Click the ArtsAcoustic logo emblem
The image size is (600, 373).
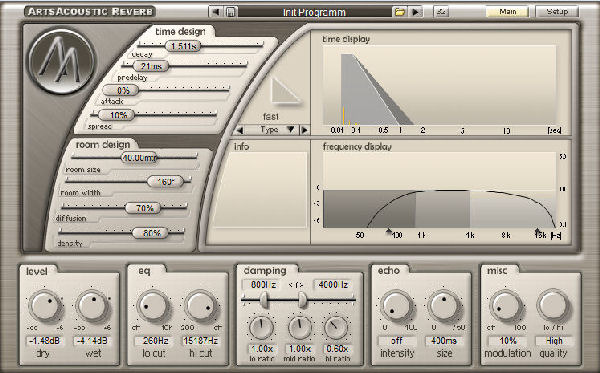[61, 61]
